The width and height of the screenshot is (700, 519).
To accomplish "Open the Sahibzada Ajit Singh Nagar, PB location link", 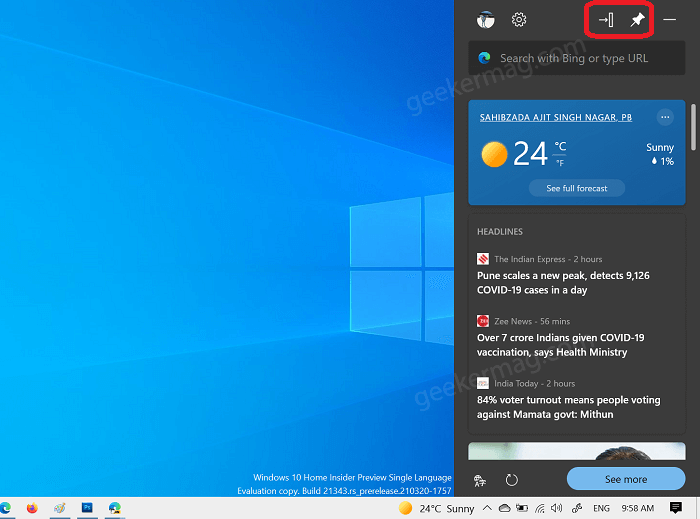I will [x=555, y=117].
